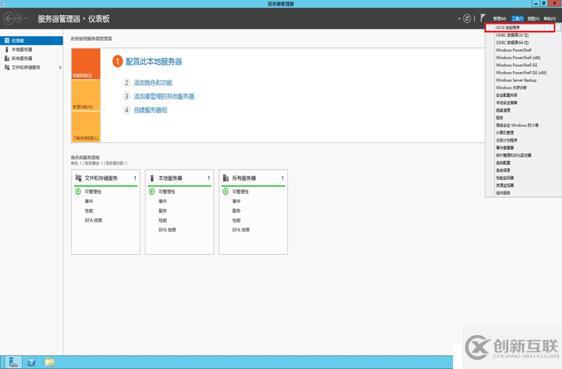This screenshot has width=562, height=369.
Task: Click the 创建服务器组 link
Action: click(151, 110)
